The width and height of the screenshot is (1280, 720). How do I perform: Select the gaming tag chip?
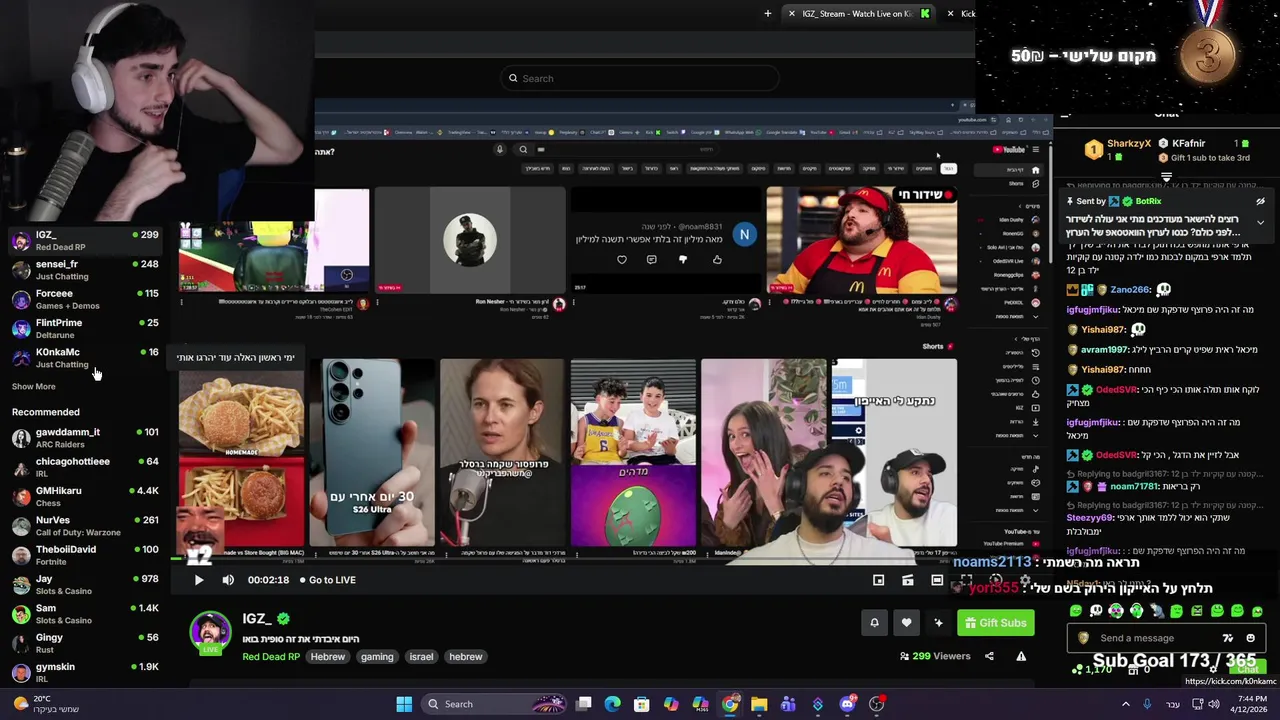coord(377,657)
